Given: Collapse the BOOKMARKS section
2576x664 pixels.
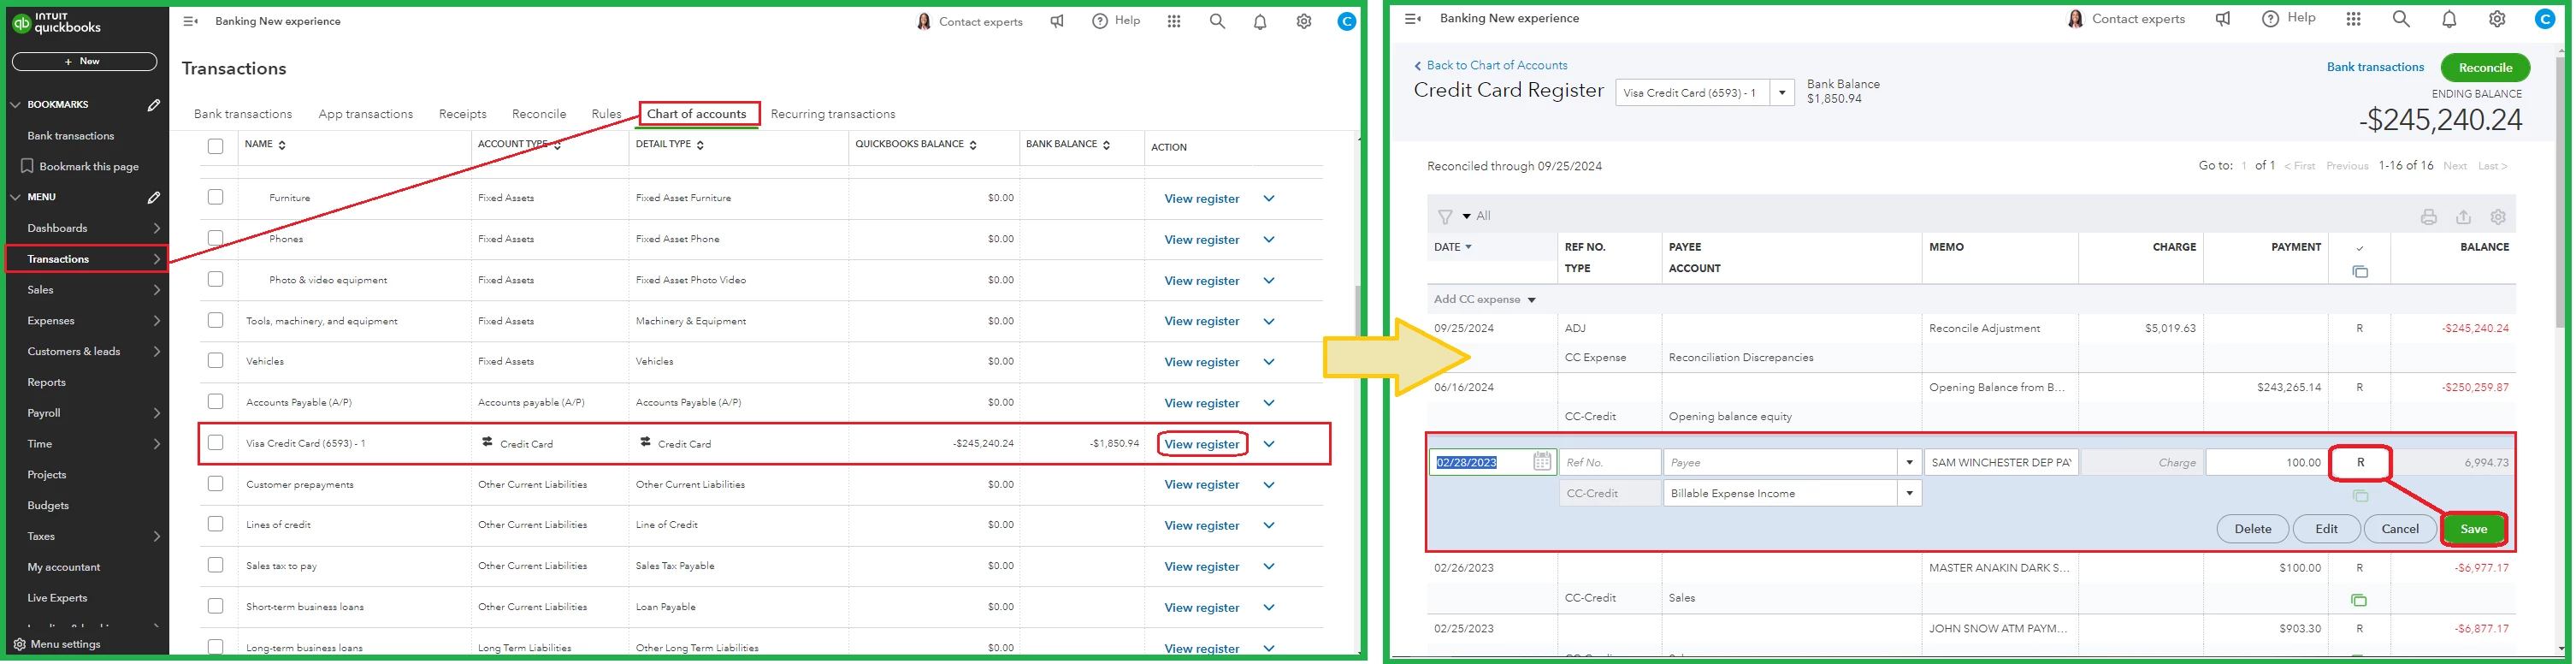Looking at the screenshot, I should click(x=15, y=105).
